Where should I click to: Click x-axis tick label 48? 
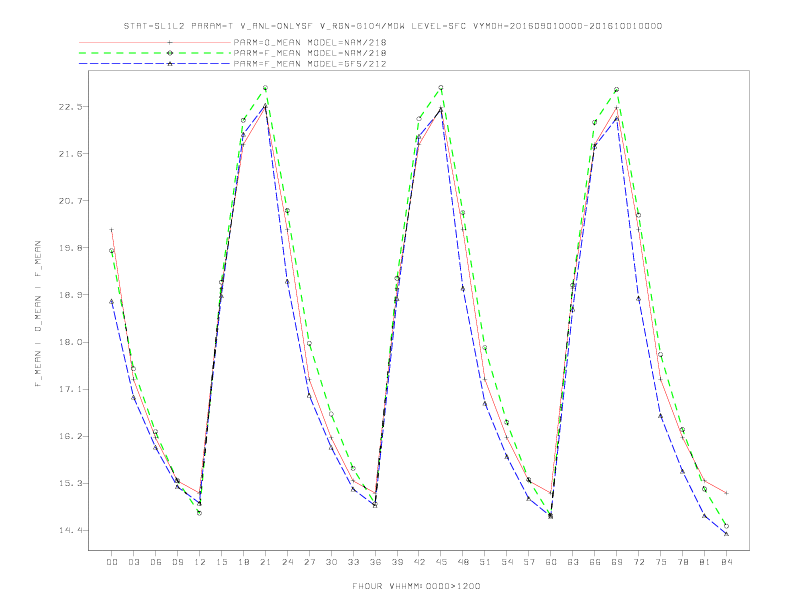(463, 562)
